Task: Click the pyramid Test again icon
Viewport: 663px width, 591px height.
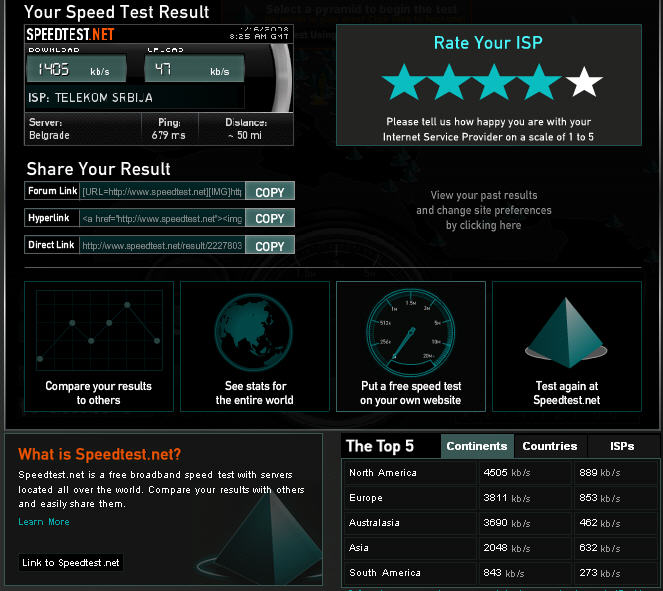Action: click(x=566, y=333)
